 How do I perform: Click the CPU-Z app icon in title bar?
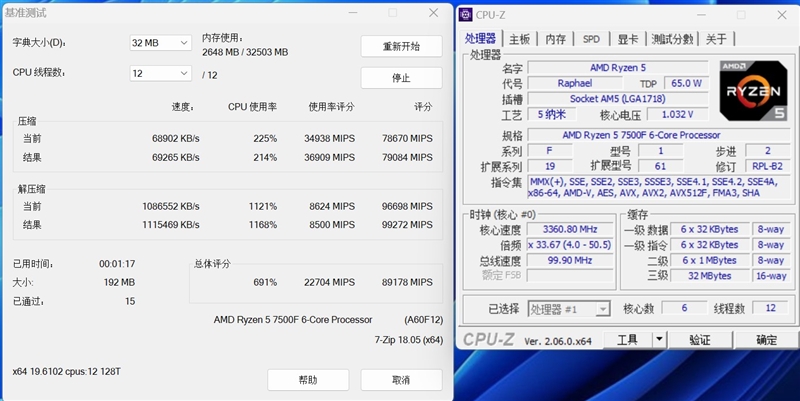tap(465, 14)
